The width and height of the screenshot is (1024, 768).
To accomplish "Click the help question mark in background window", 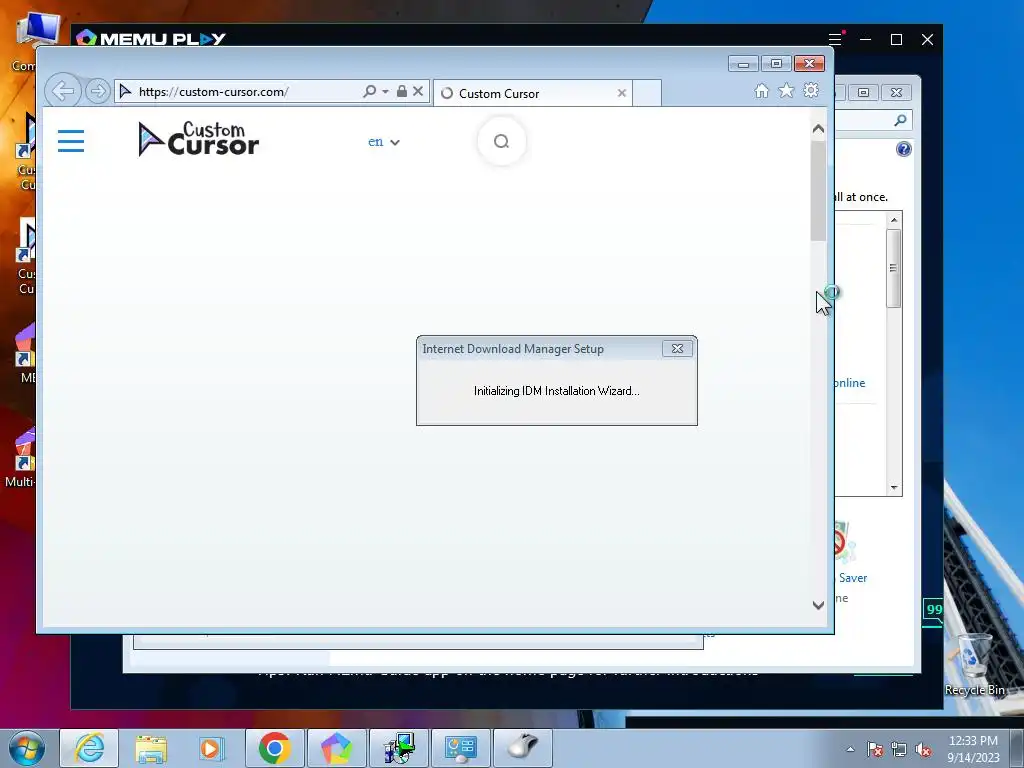I will point(904,149).
